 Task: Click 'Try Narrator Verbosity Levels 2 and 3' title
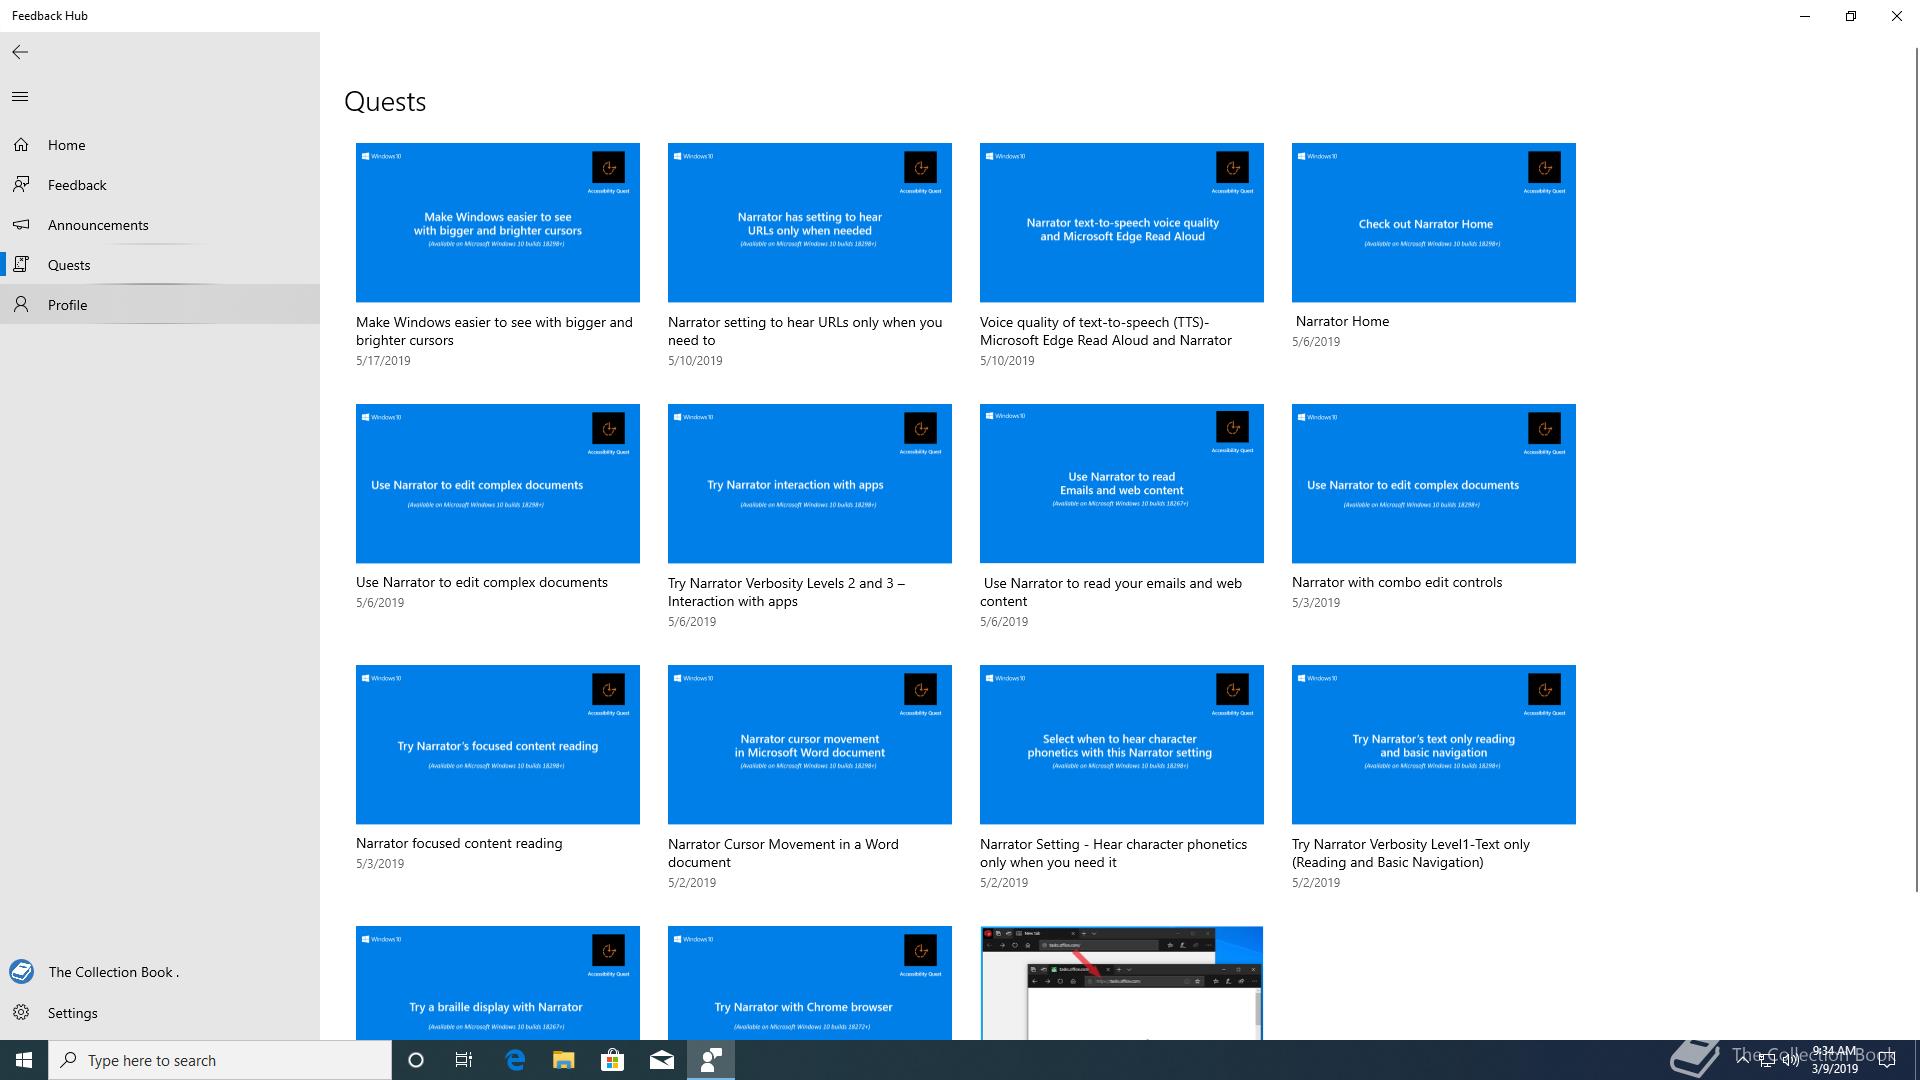pyautogui.click(x=786, y=592)
